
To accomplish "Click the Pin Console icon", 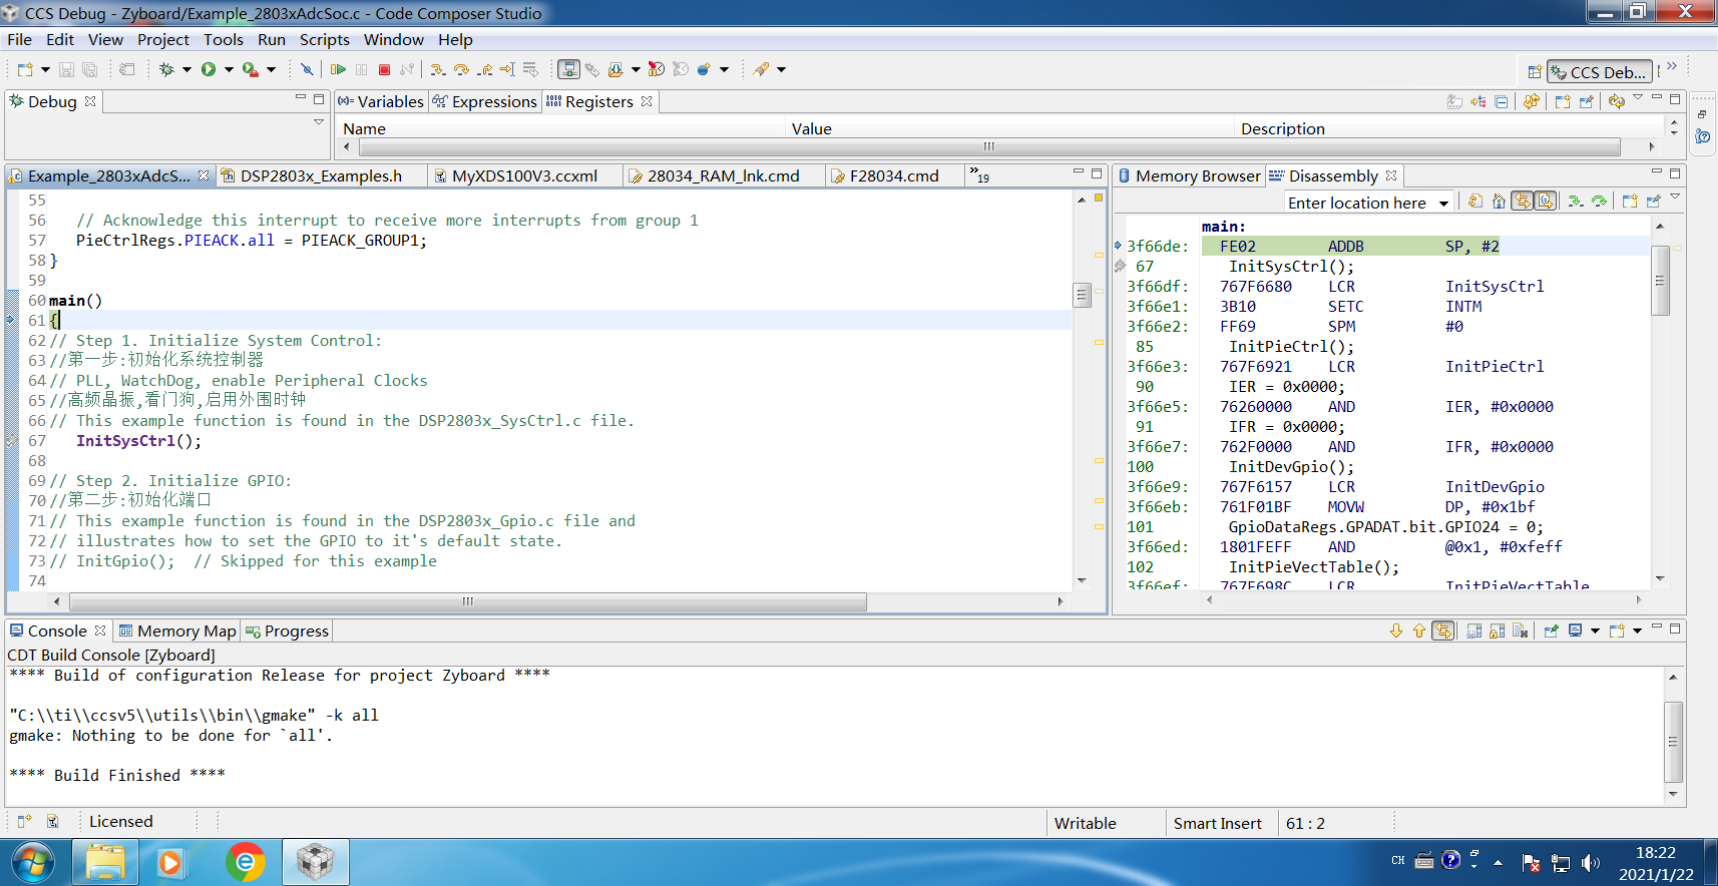I will 1551,631.
